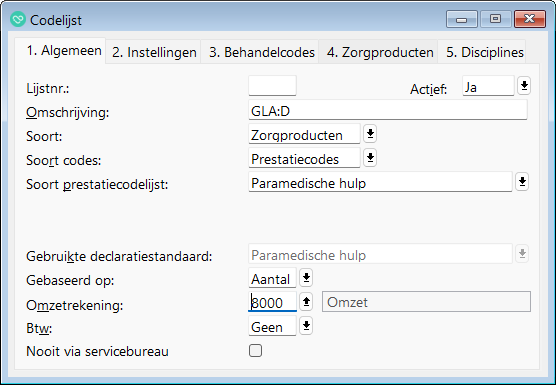Image resolution: width=556 pixels, height=385 pixels.
Task: Maximize the Codelijst window
Action: tap(495, 19)
